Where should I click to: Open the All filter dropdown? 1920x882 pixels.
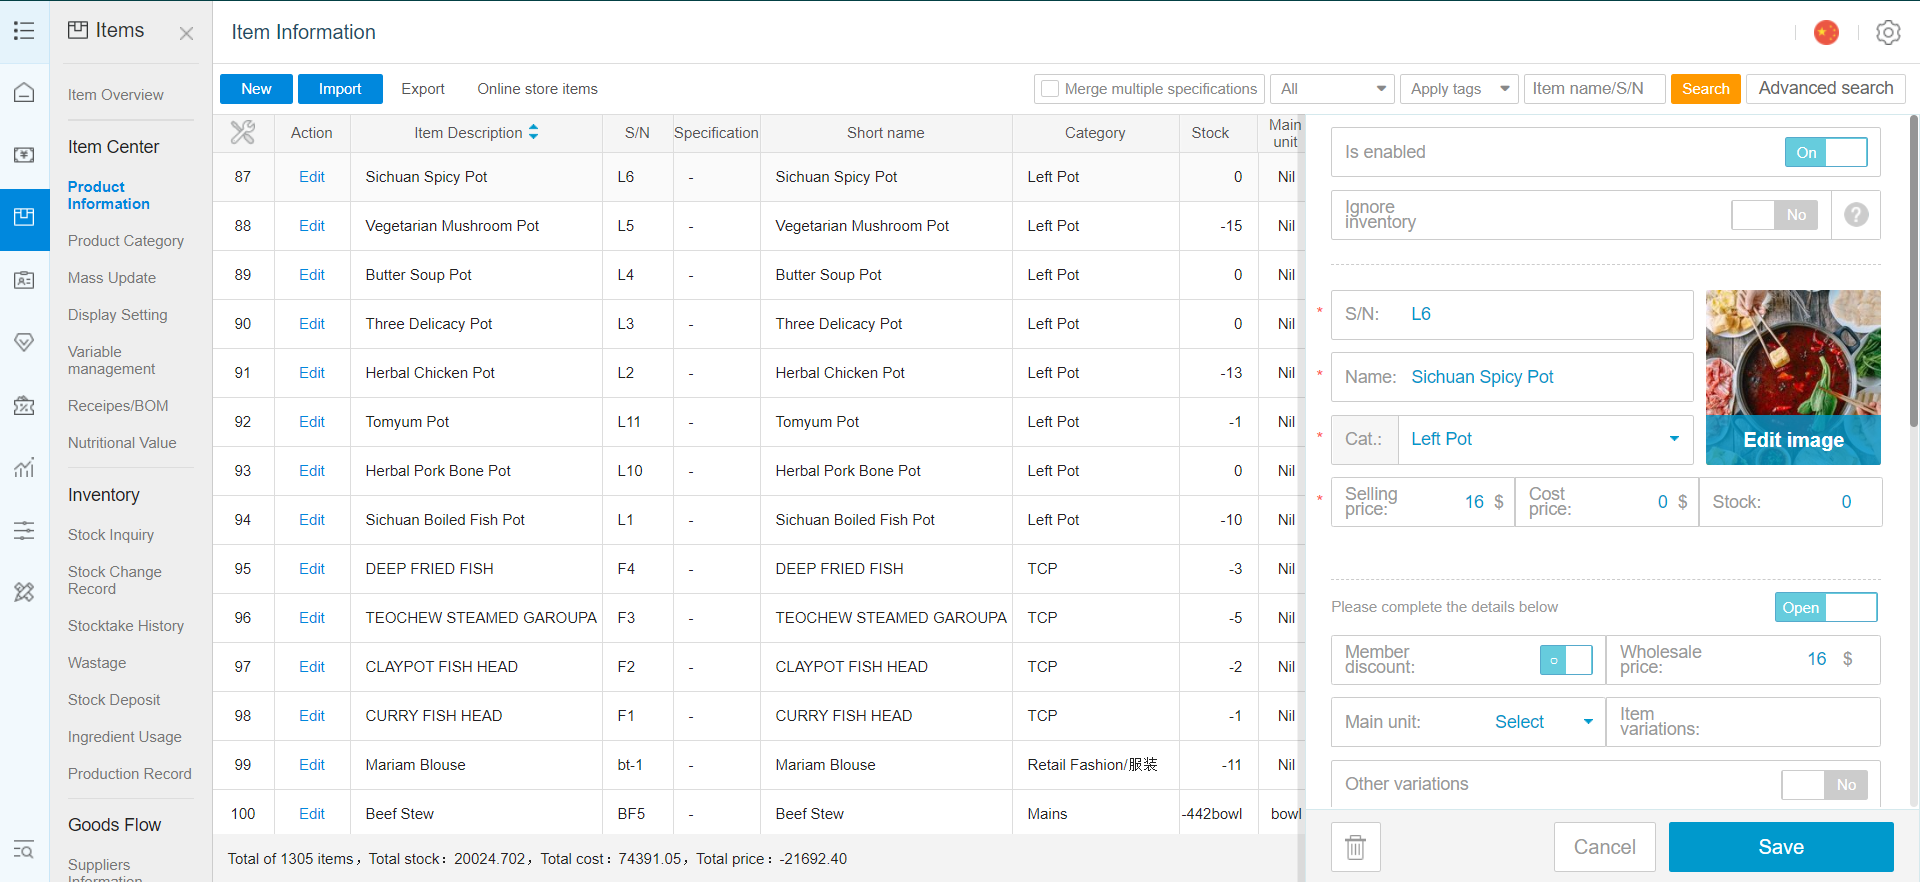pos(1333,89)
